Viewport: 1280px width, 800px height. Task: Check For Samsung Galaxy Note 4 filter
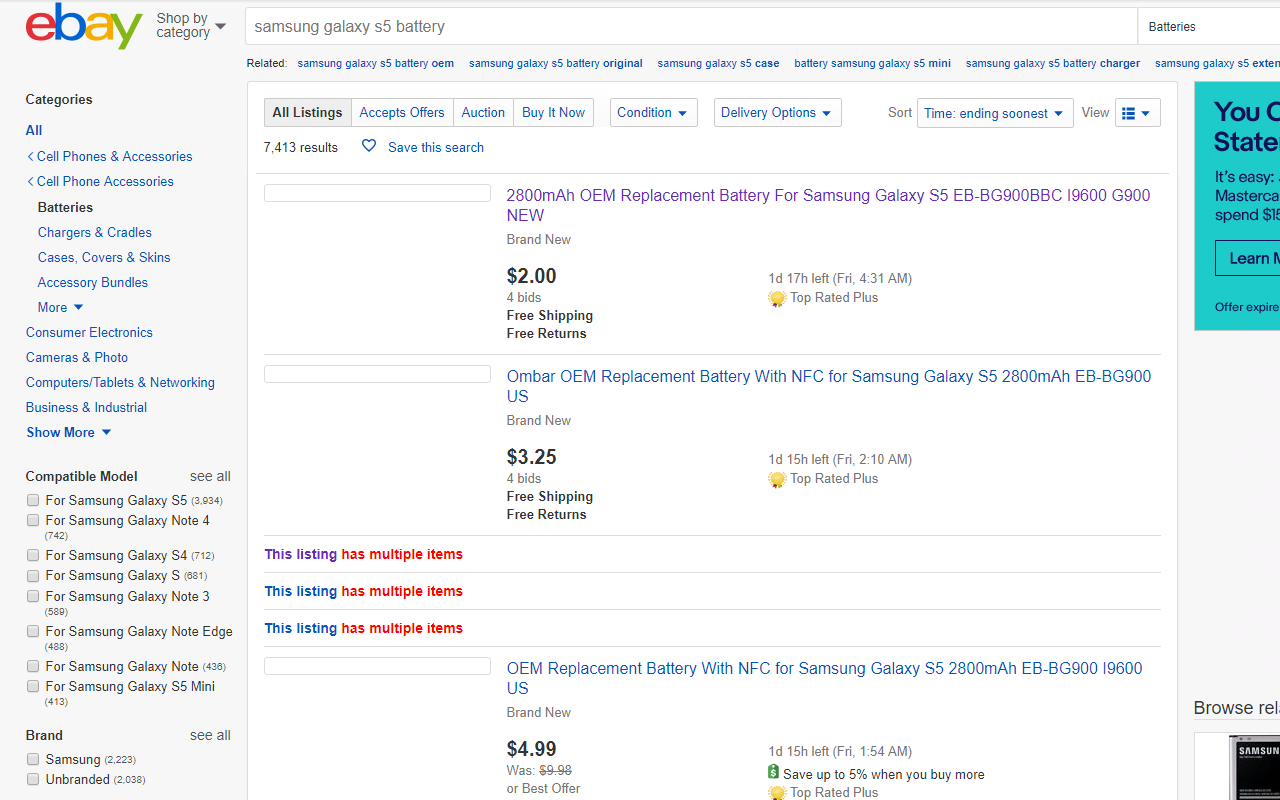click(33, 520)
